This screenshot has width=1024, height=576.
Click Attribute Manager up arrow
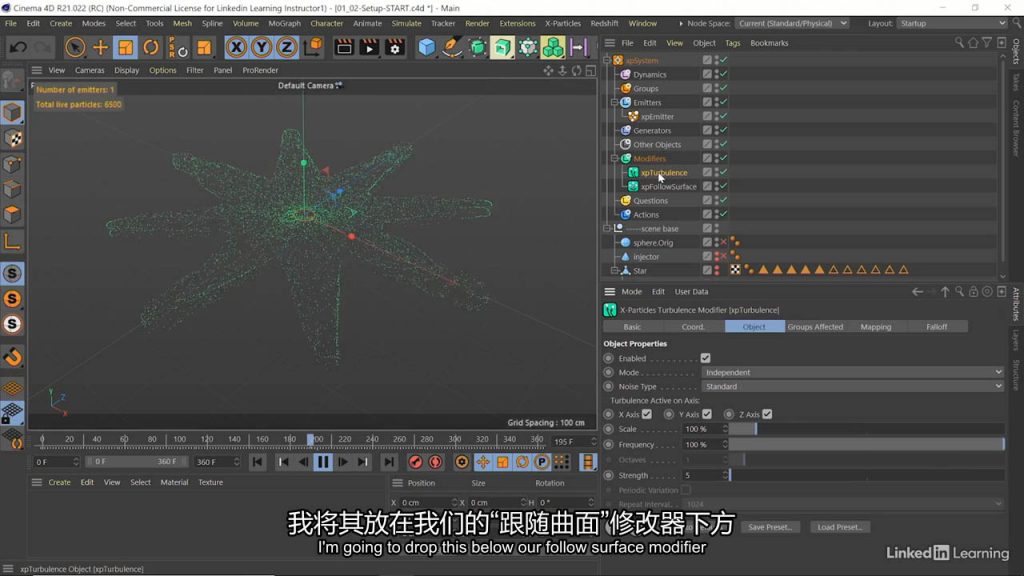tap(945, 292)
